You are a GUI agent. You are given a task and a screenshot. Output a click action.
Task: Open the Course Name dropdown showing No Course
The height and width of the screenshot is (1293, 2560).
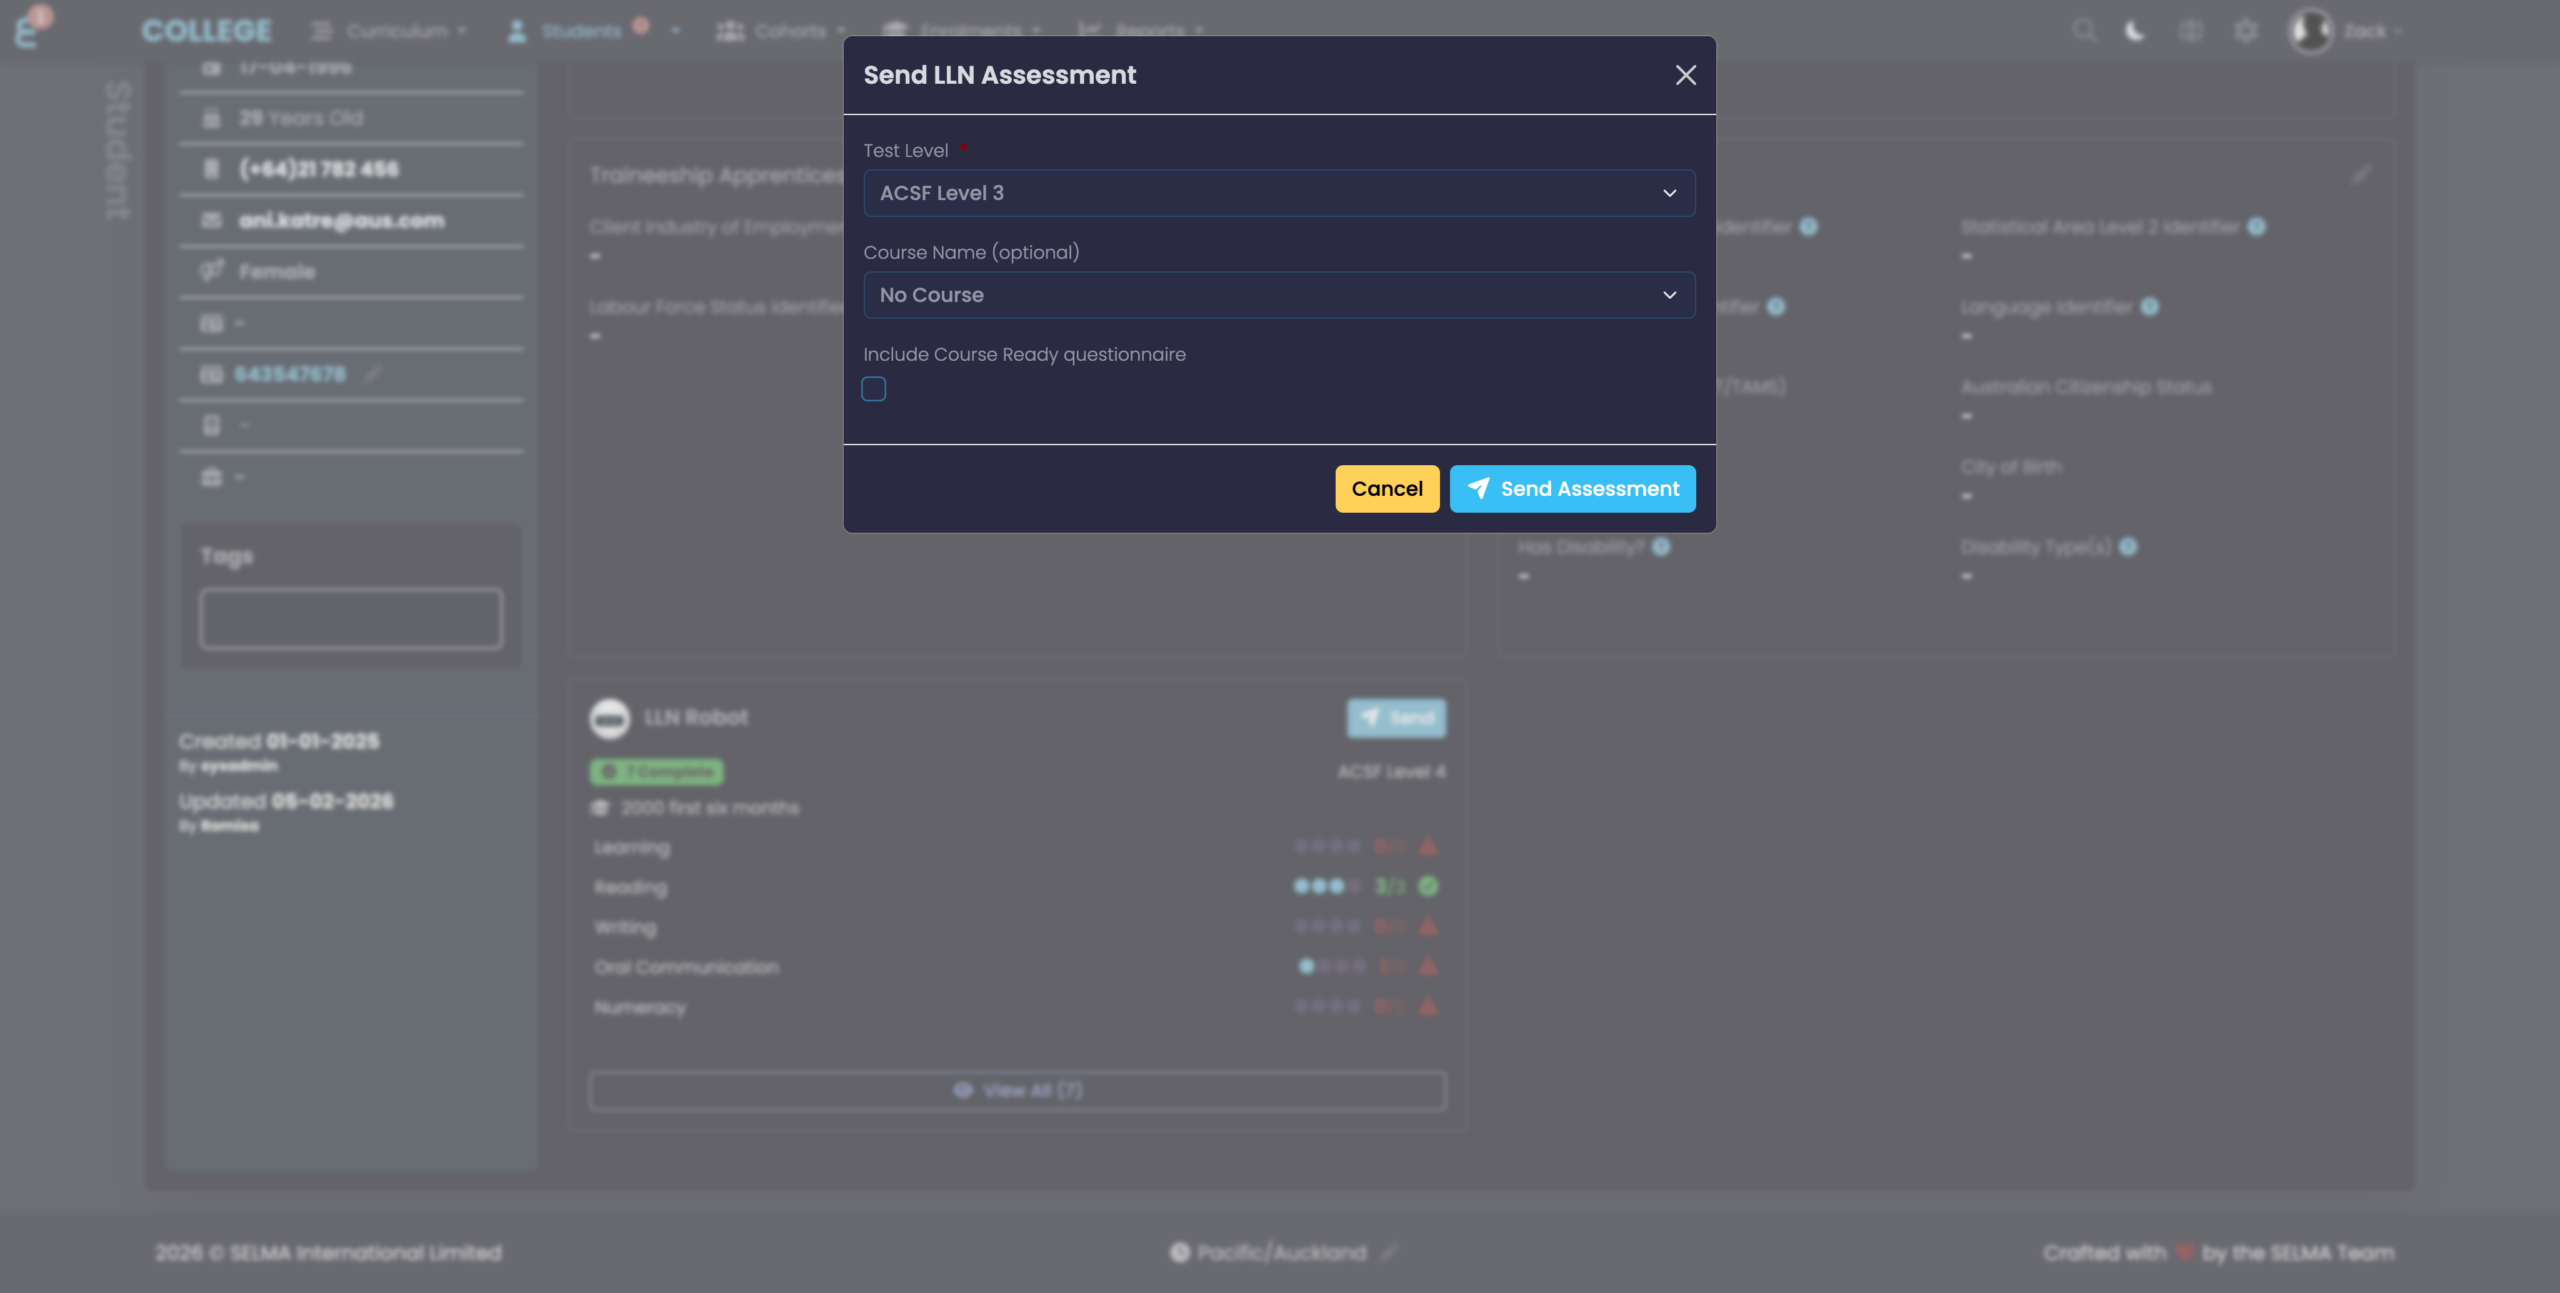(x=1278, y=295)
